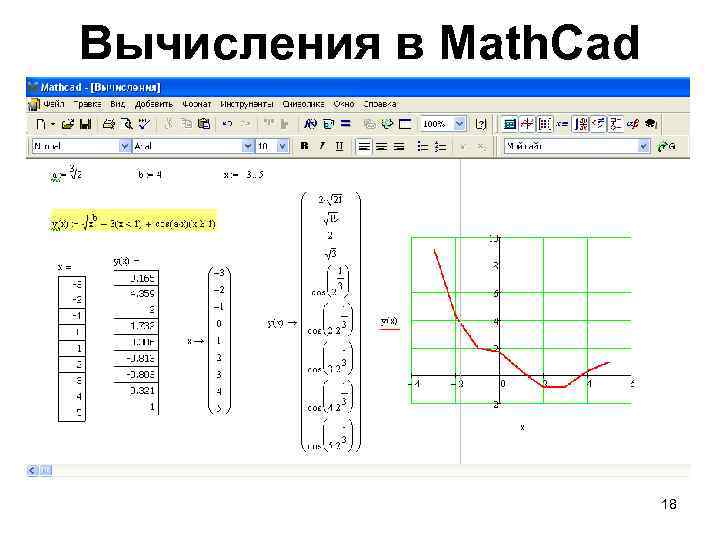720x540 pixels.
Task: Open the Справка menu
Action: (x=380, y=104)
